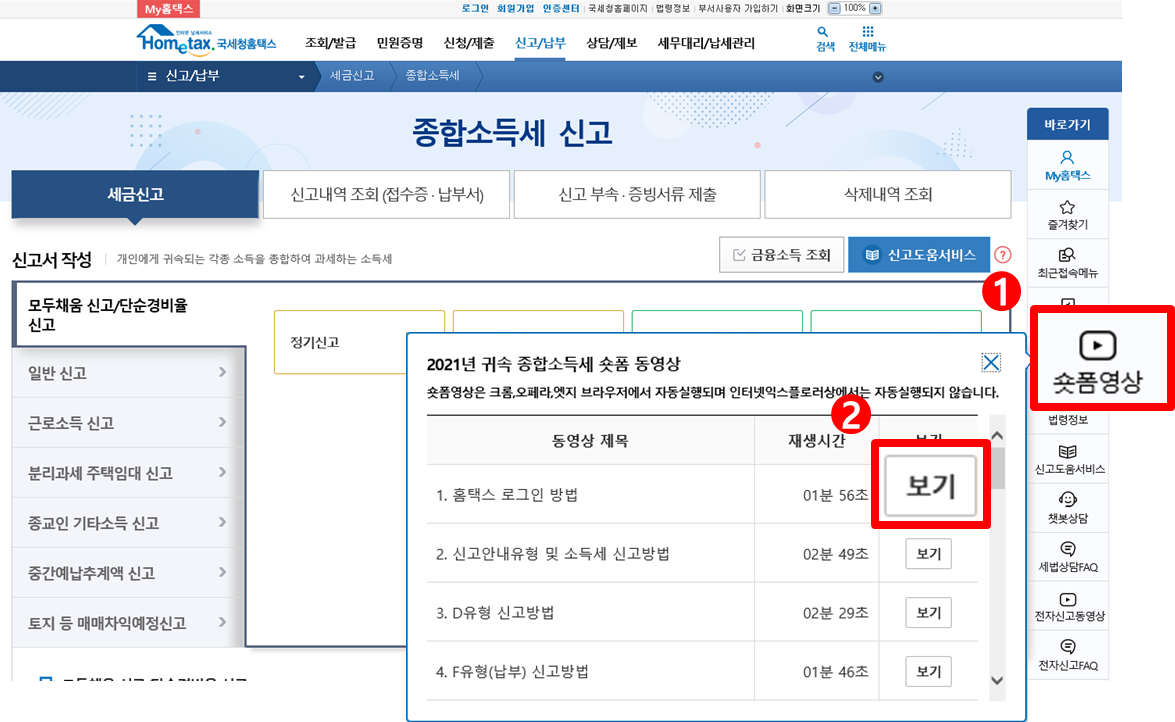This screenshot has height=722, width=1175.
Task: Open 신고도움서비스 sidebar book icon
Action: 1068,451
